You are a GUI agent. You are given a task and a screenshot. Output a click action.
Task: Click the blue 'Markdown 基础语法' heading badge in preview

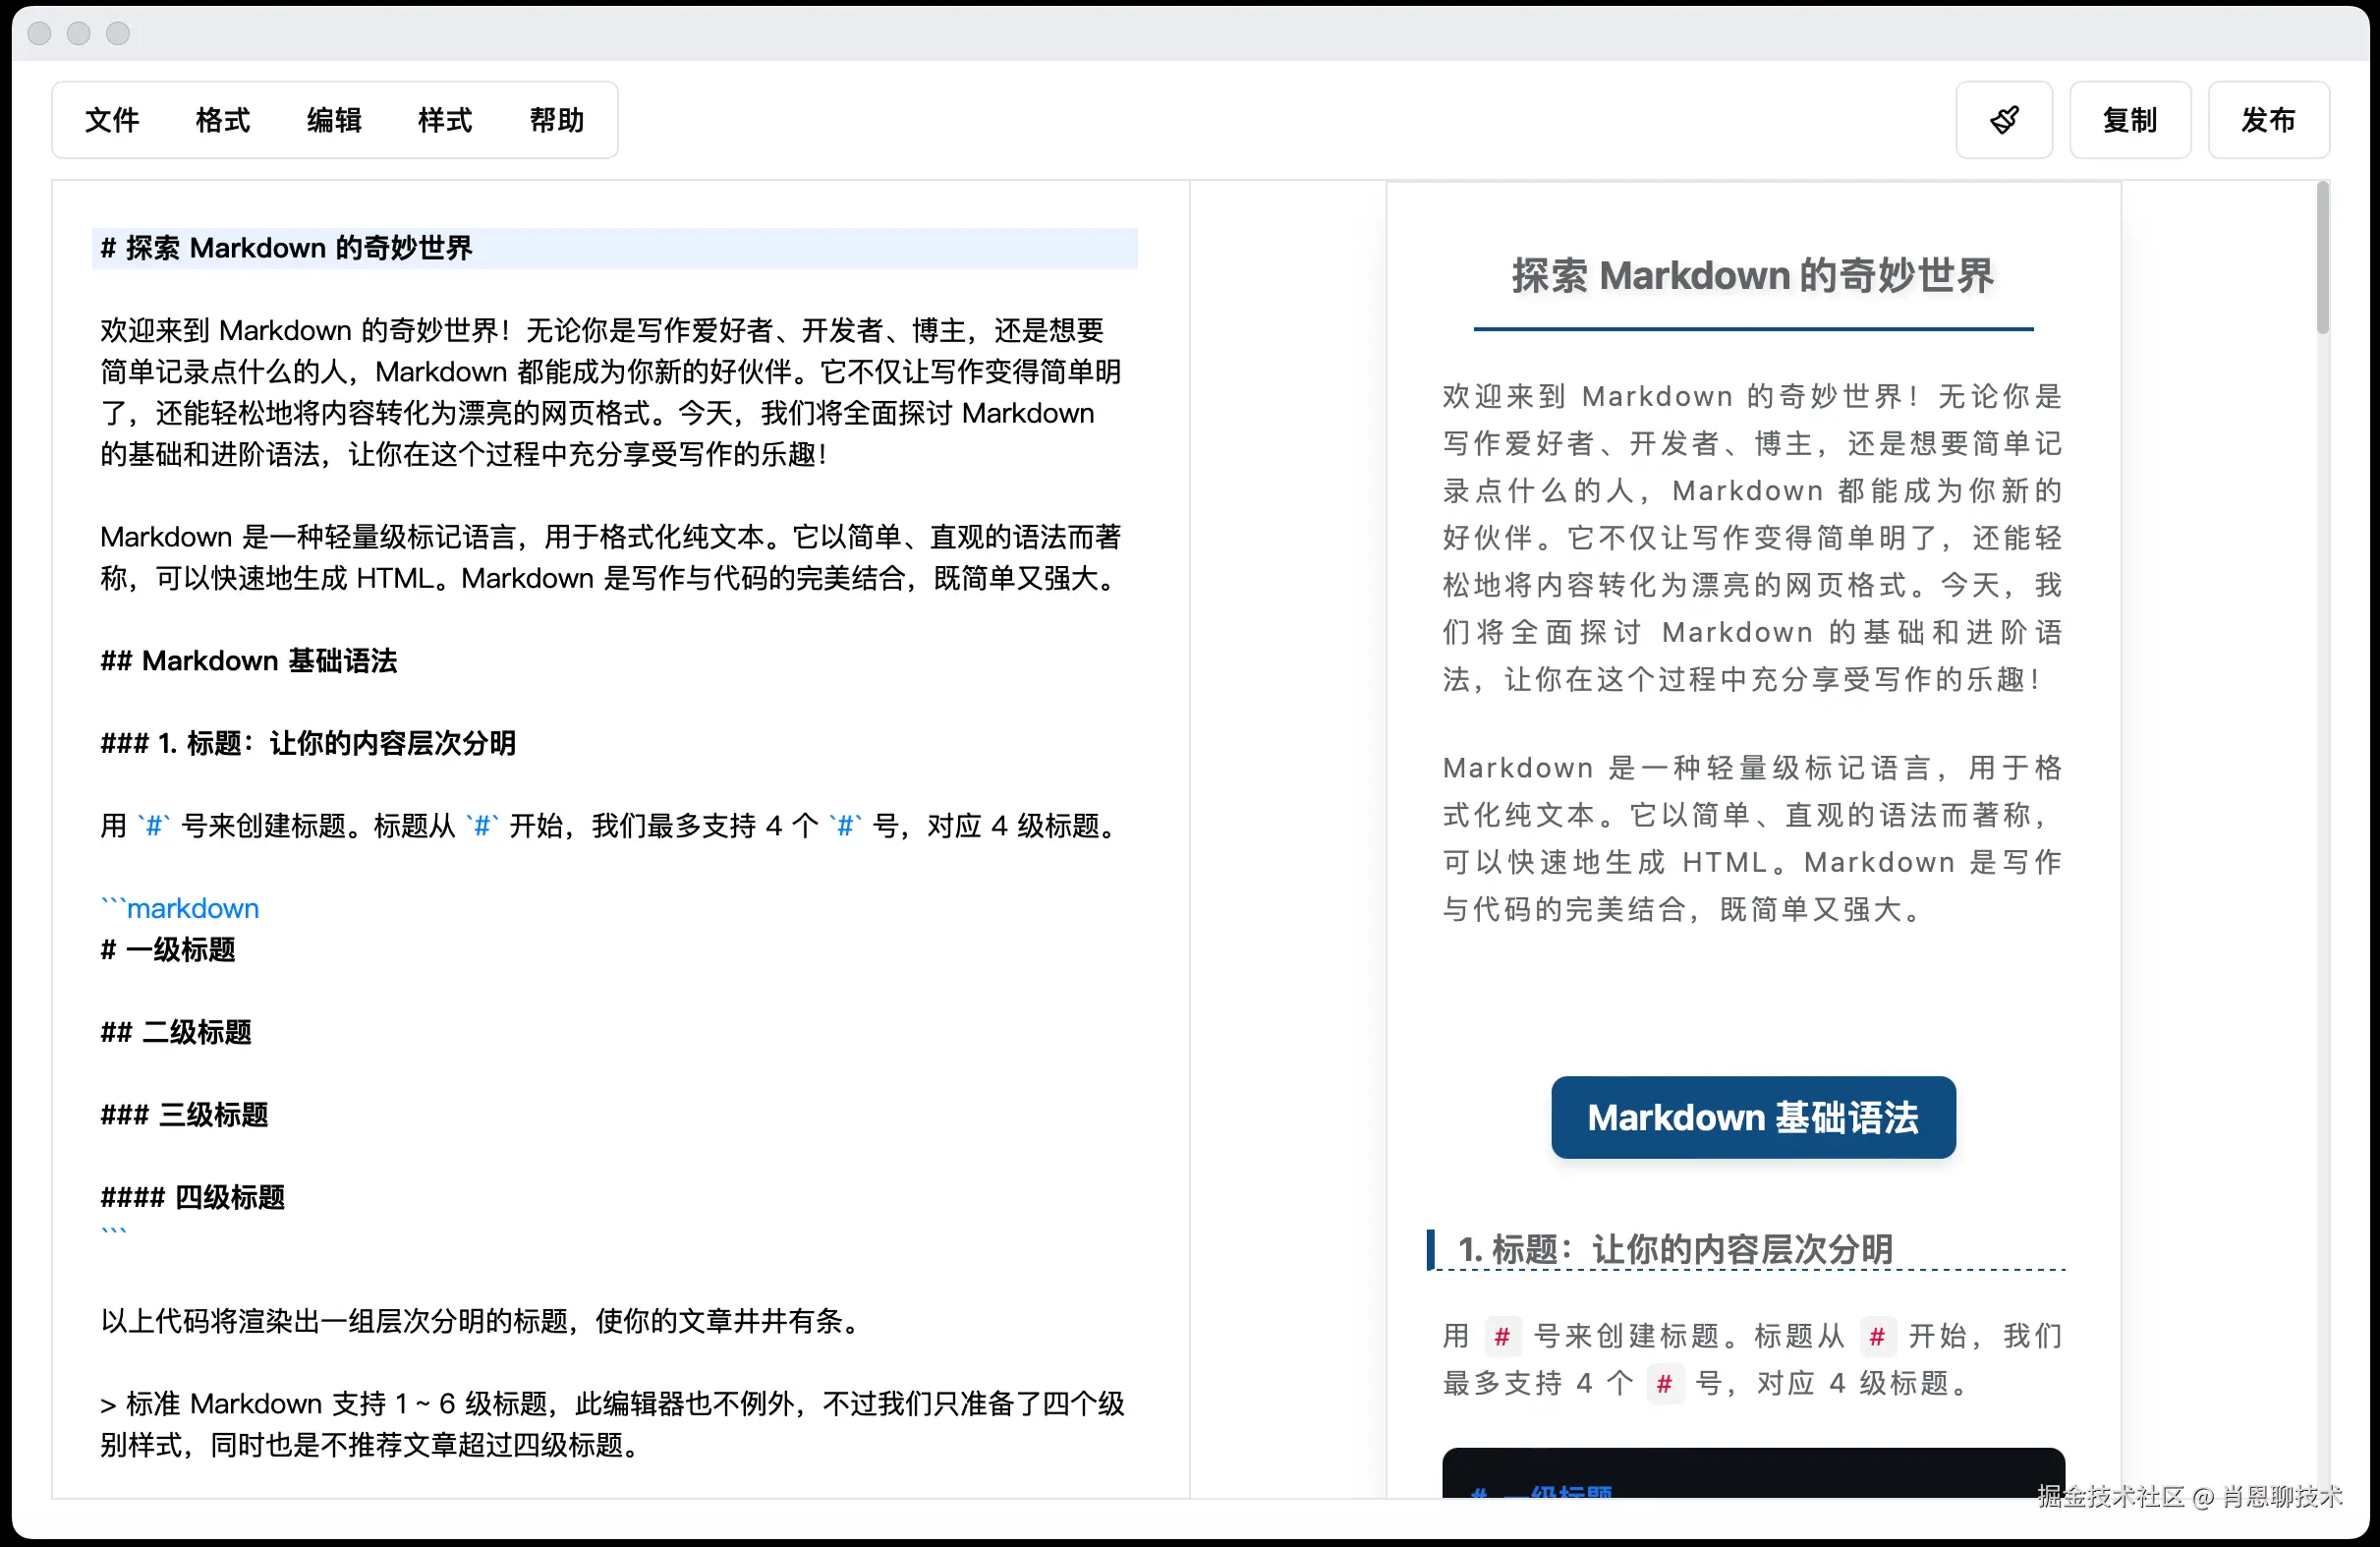[1753, 1118]
